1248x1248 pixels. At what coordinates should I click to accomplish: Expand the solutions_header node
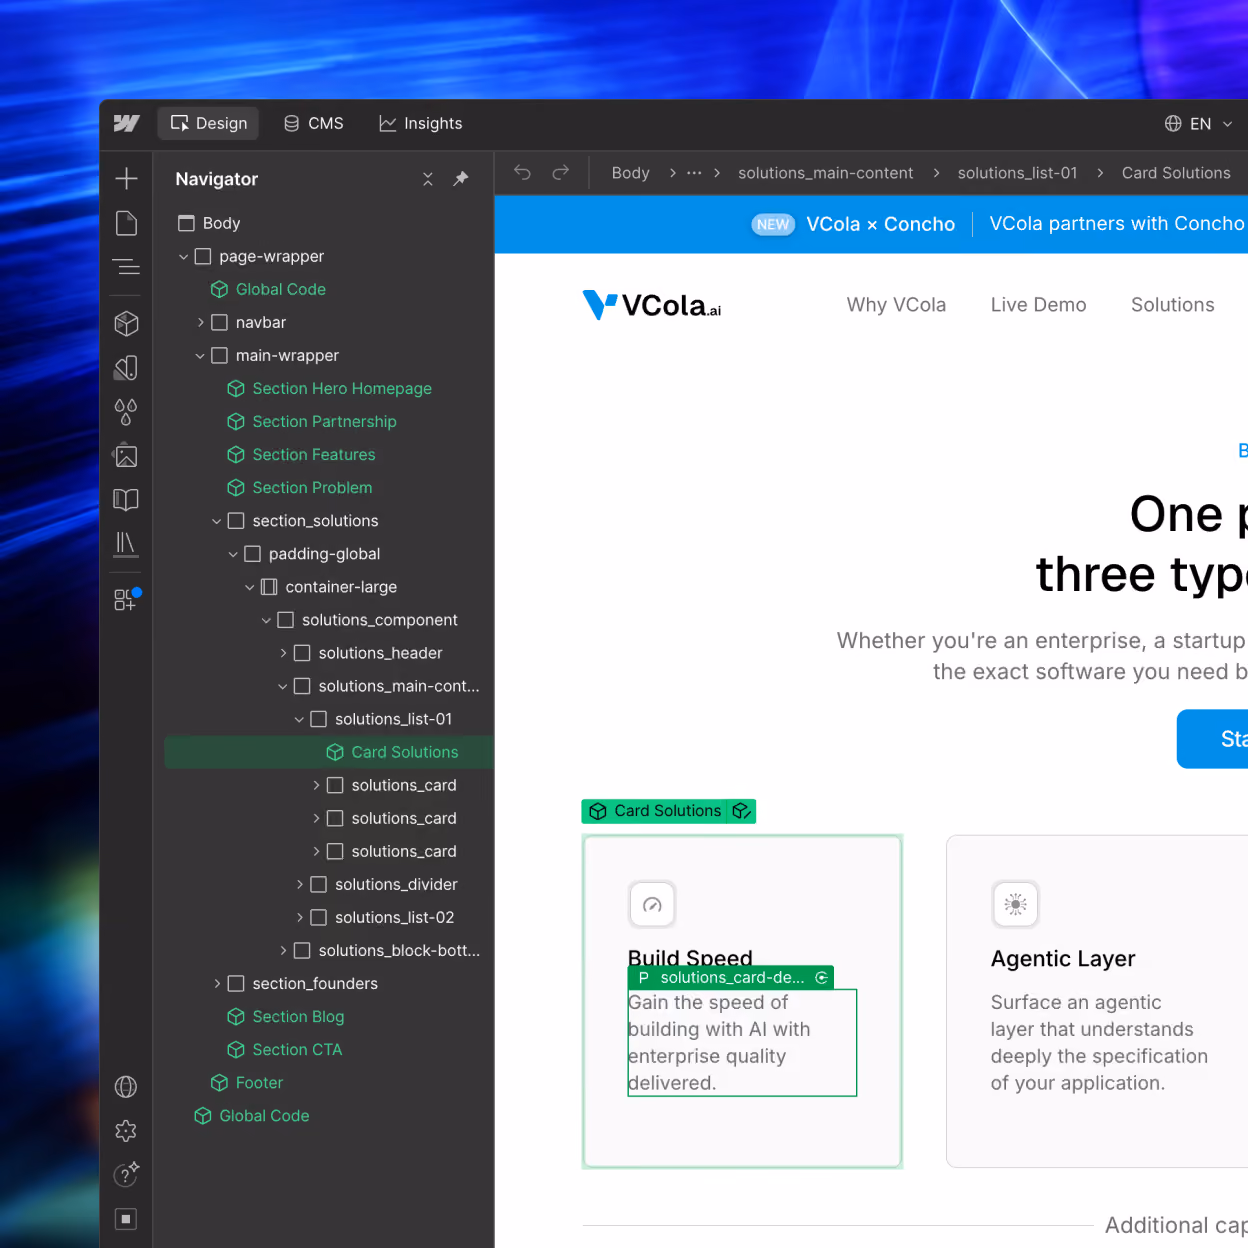click(283, 653)
